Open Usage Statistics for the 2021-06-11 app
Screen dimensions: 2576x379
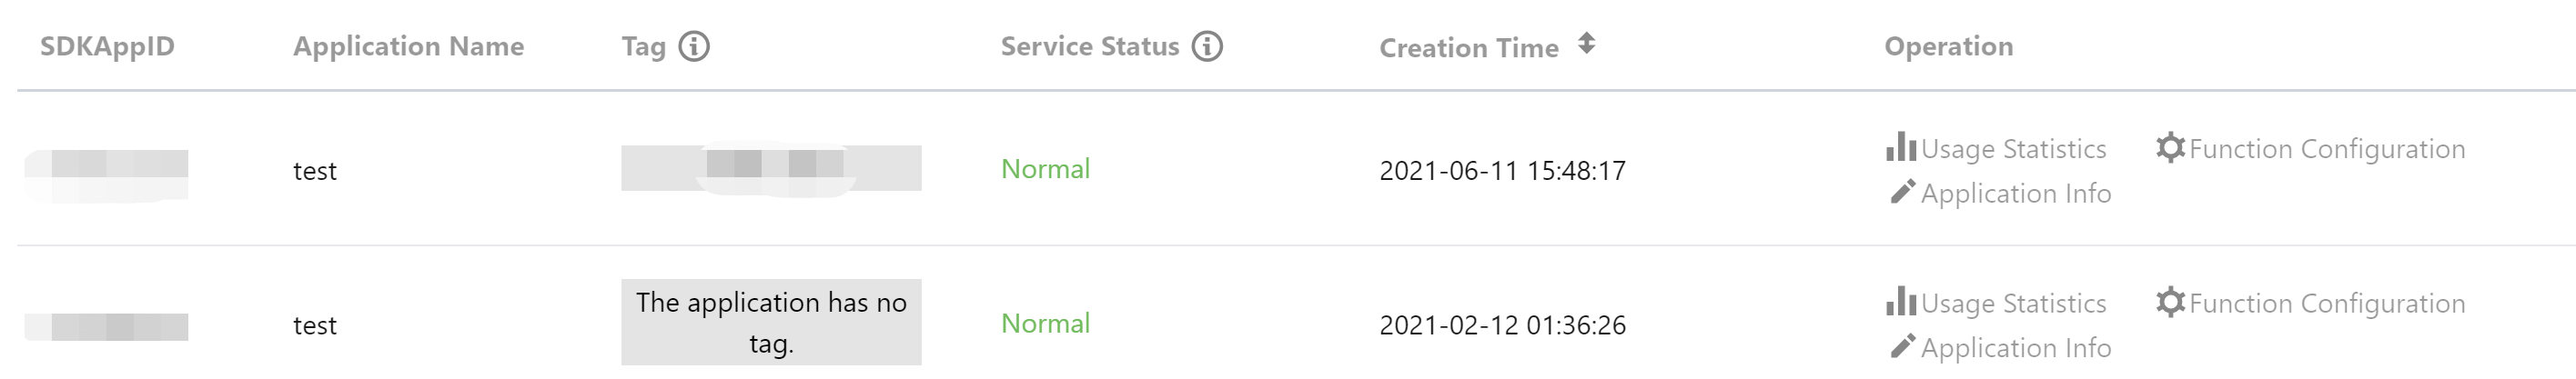tap(2012, 149)
